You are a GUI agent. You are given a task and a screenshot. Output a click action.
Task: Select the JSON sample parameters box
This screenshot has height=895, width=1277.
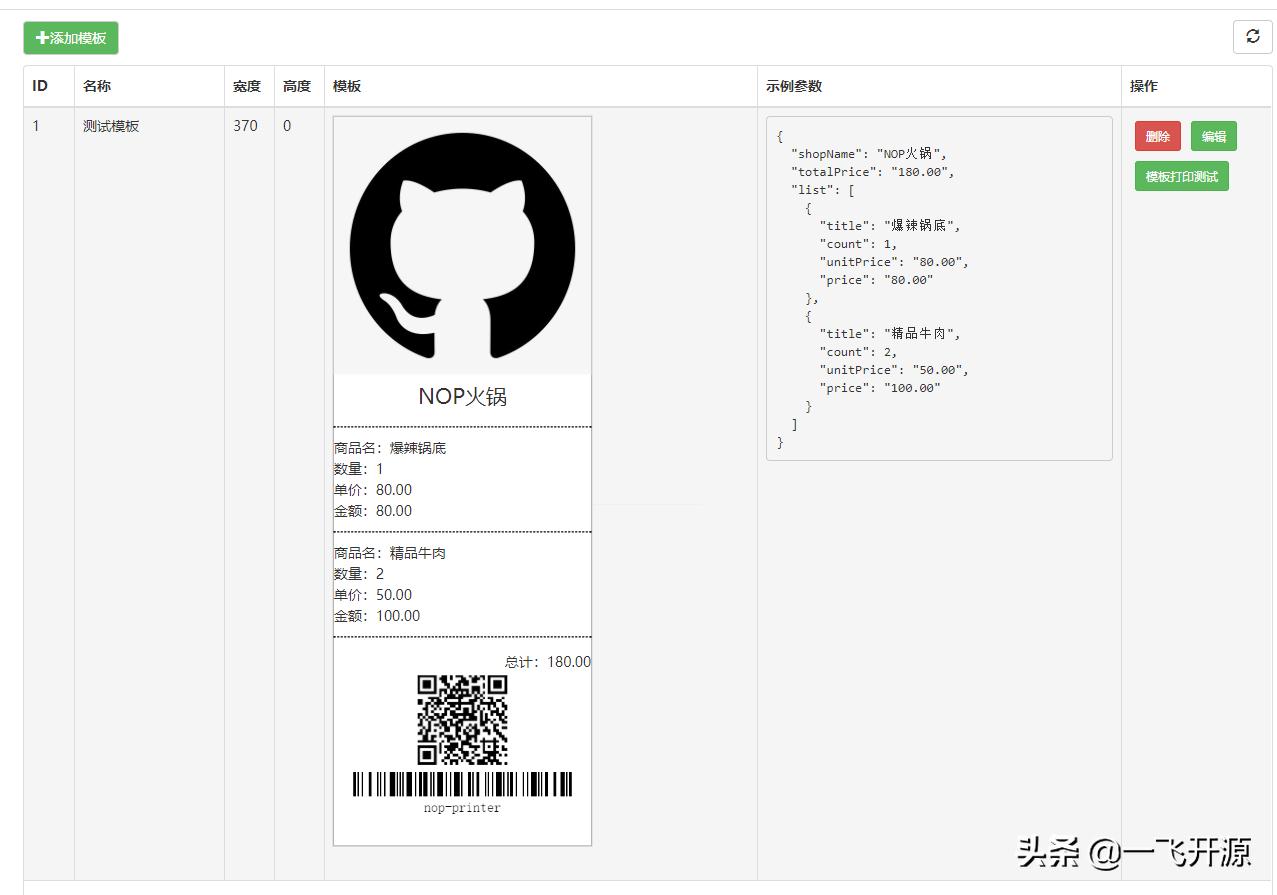pyautogui.click(x=938, y=288)
